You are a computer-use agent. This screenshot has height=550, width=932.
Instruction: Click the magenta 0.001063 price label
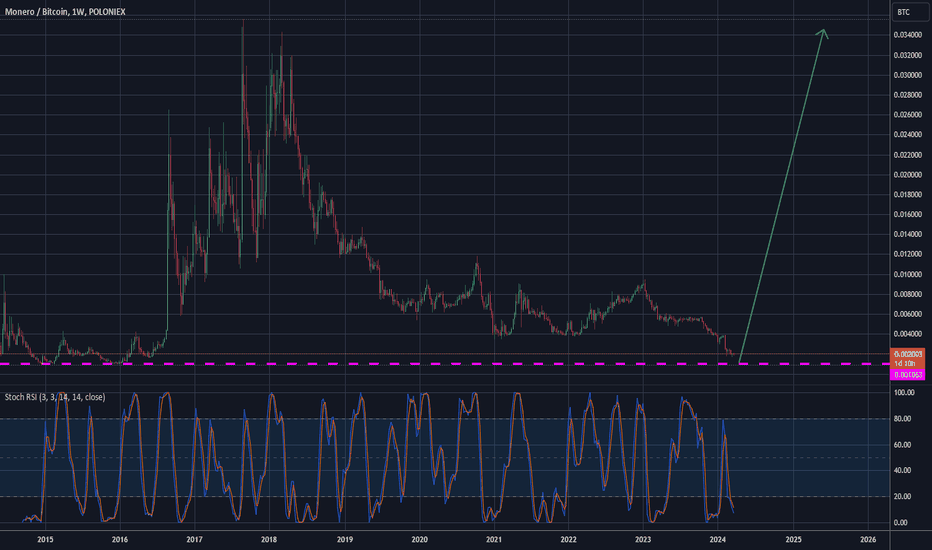[x=908, y=375]
